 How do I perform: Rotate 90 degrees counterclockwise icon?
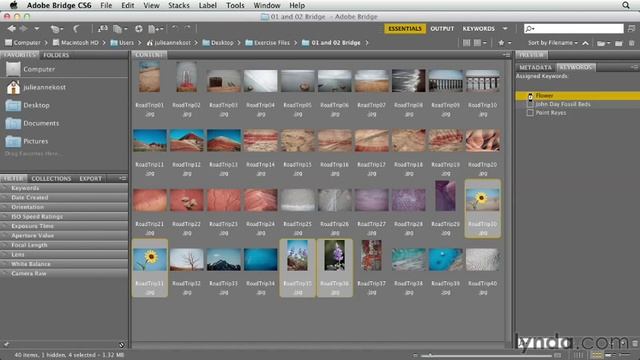point(175,28)
